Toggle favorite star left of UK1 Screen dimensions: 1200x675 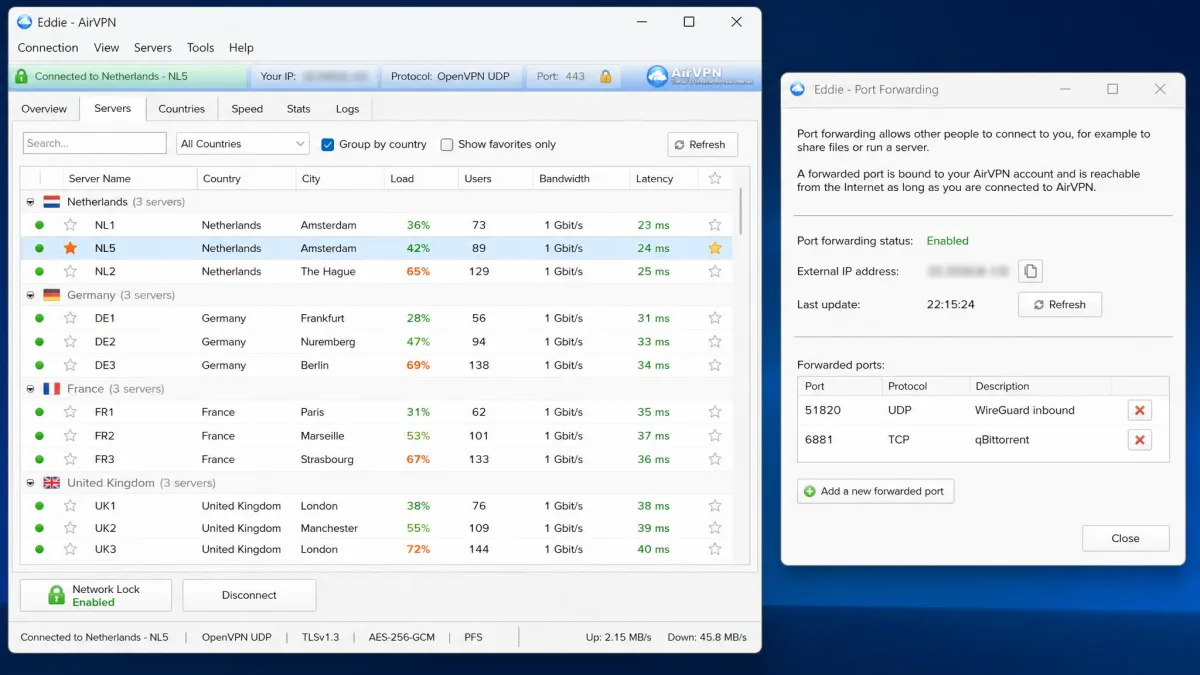70,506
